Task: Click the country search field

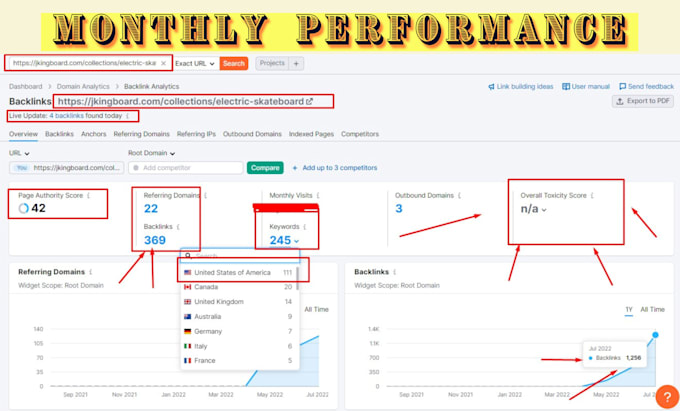Action: point(240,256)
